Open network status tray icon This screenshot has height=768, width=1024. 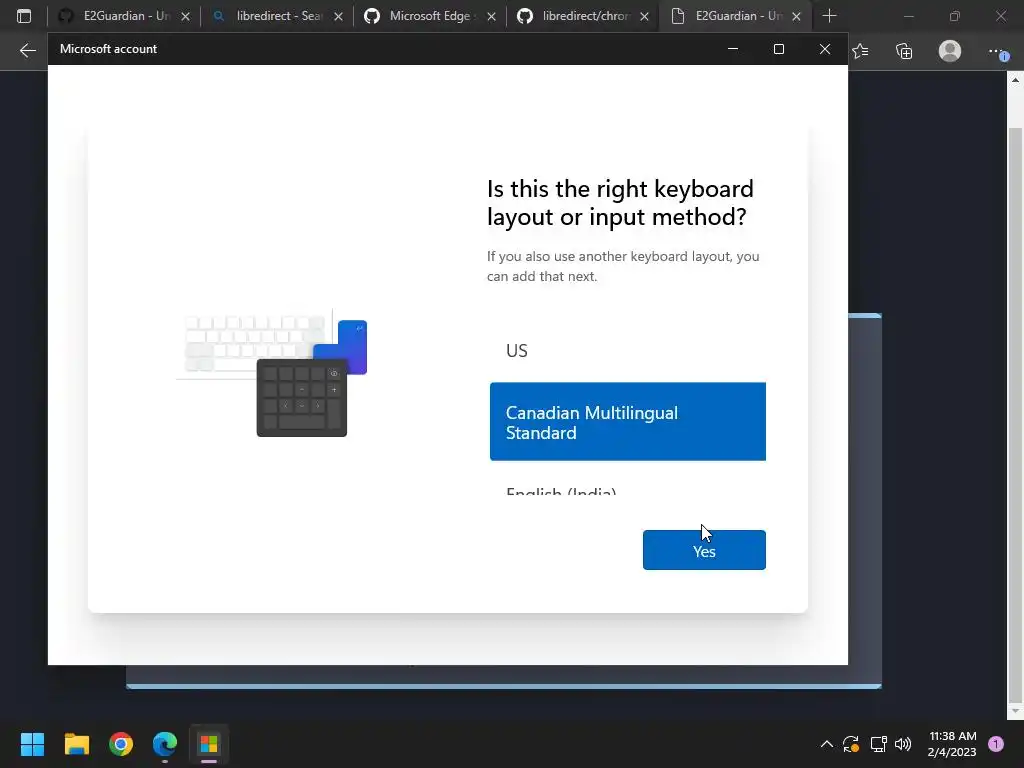[878, 744]
